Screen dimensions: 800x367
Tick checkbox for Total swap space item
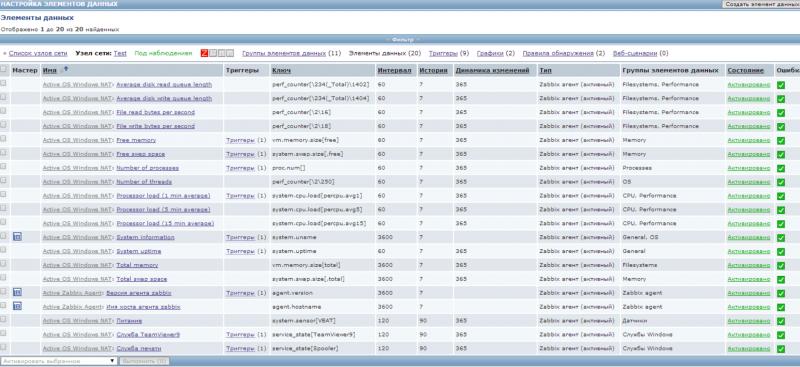[x=4, y=277]
